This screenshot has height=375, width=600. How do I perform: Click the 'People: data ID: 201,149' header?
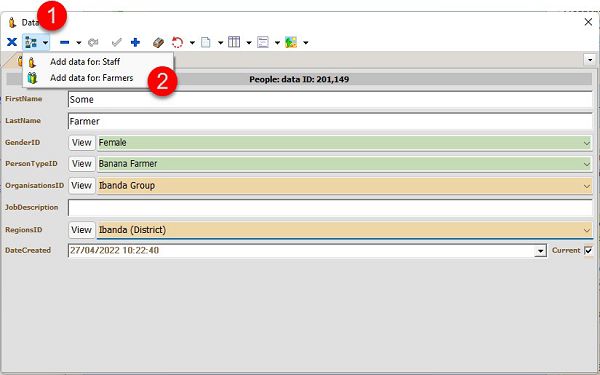point(299,80)
